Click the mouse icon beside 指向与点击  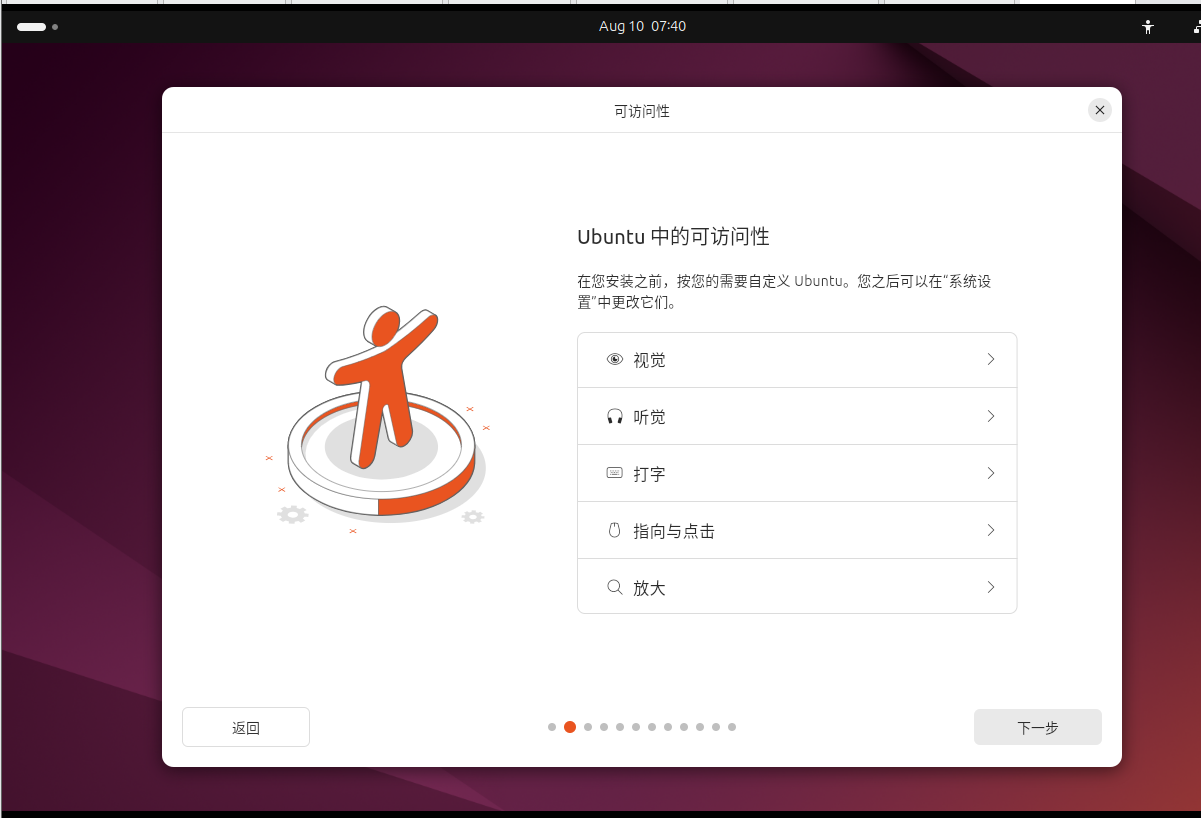tap(615, 530)
